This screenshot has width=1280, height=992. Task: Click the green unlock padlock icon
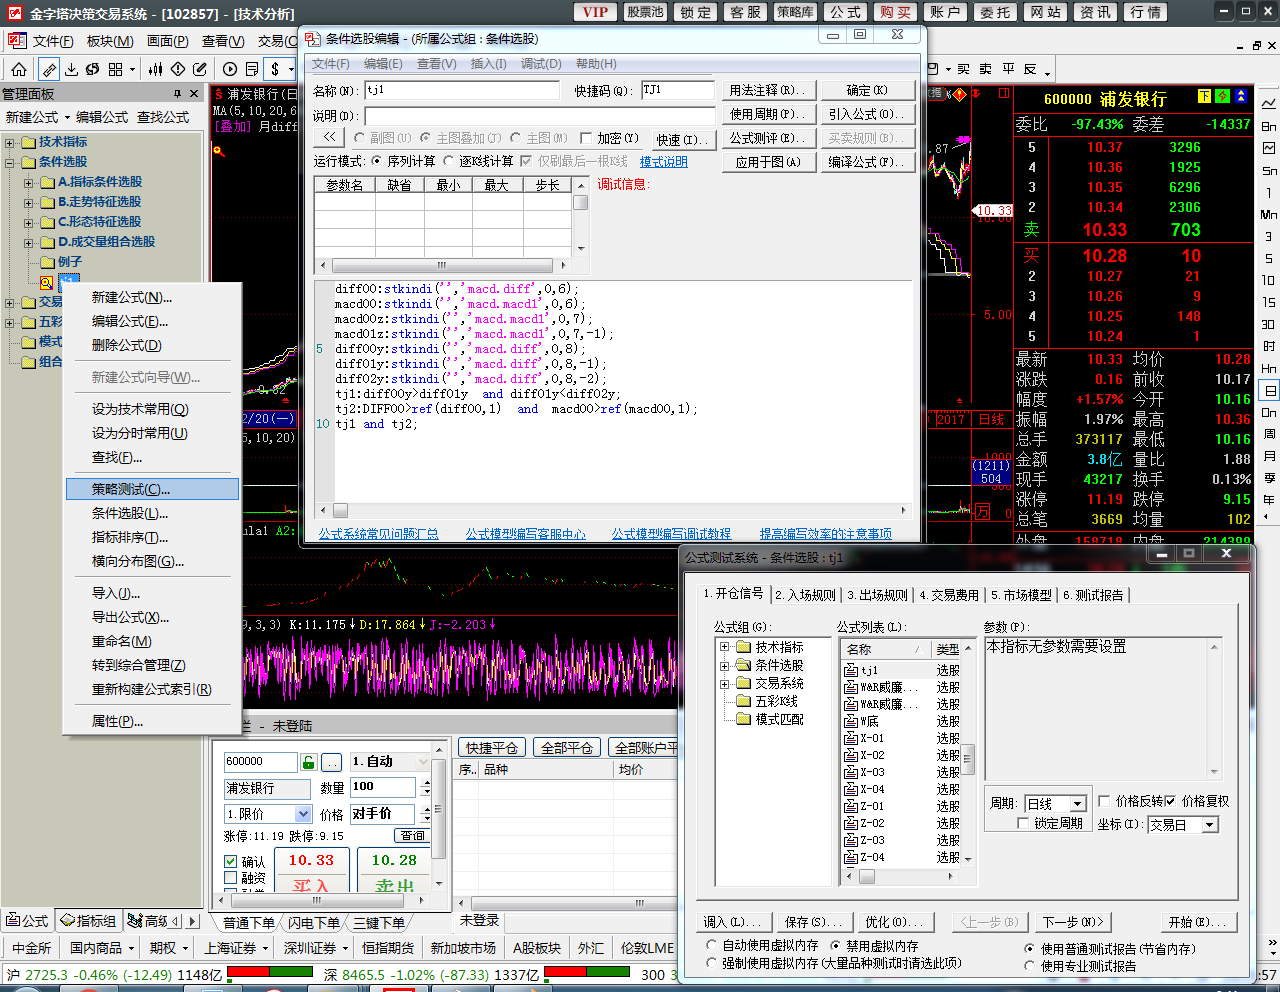point(308,762)
